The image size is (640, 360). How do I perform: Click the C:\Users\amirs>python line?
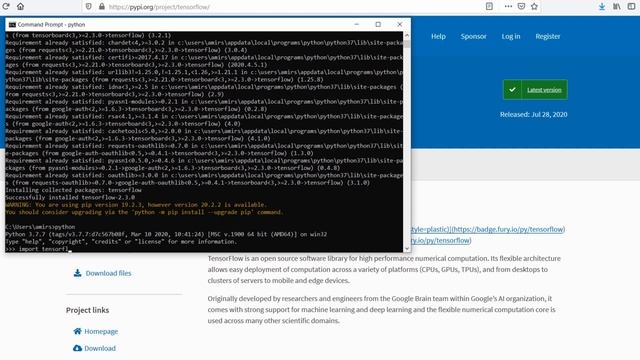40,227
